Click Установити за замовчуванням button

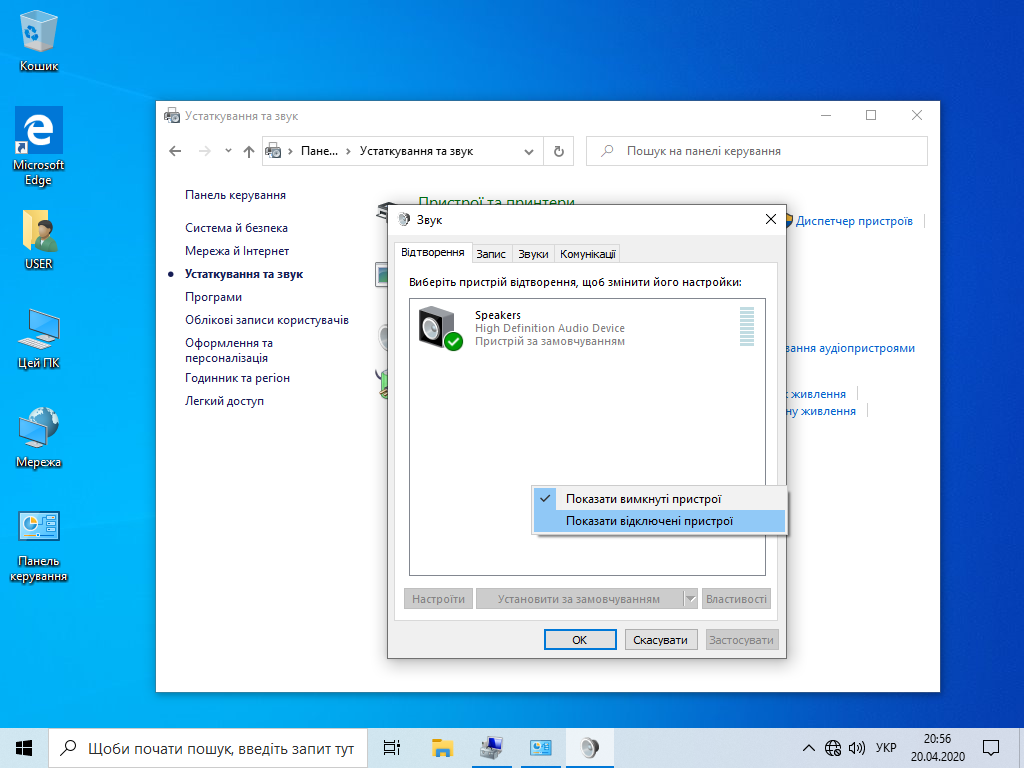(x=579, y=599)
